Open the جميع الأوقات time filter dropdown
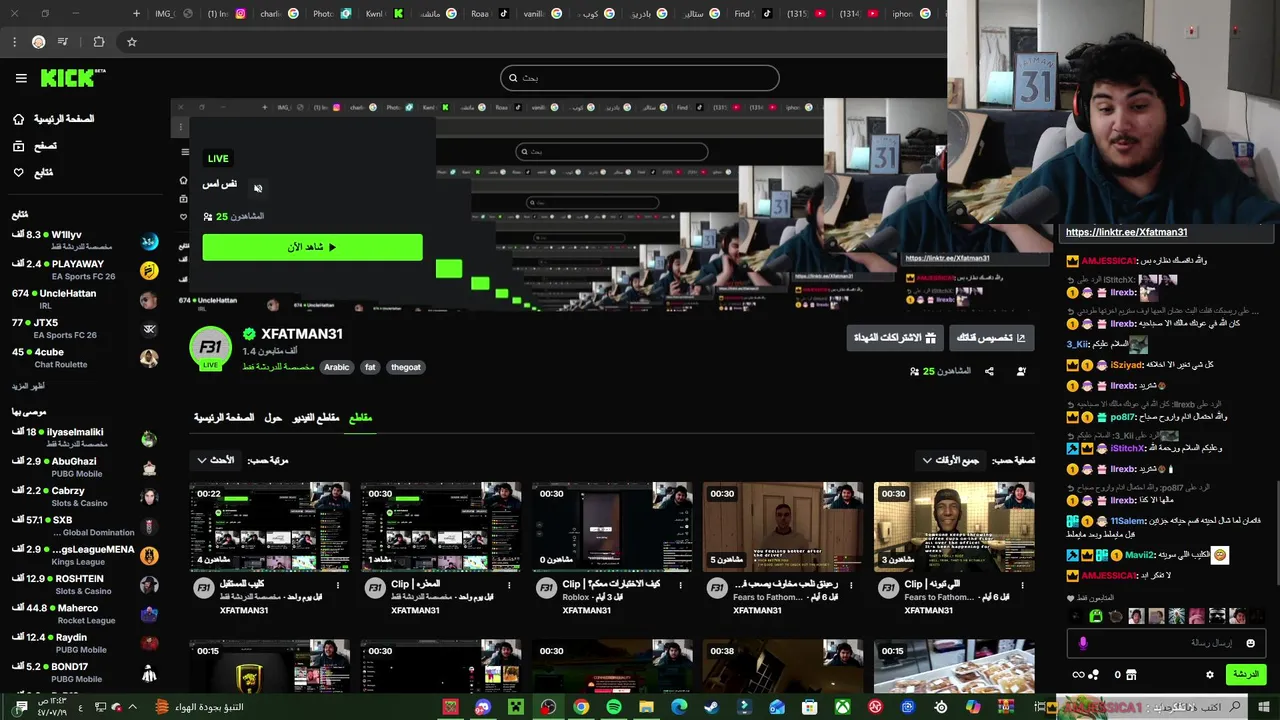This screenshot has height=720, width=1280. 951,460
